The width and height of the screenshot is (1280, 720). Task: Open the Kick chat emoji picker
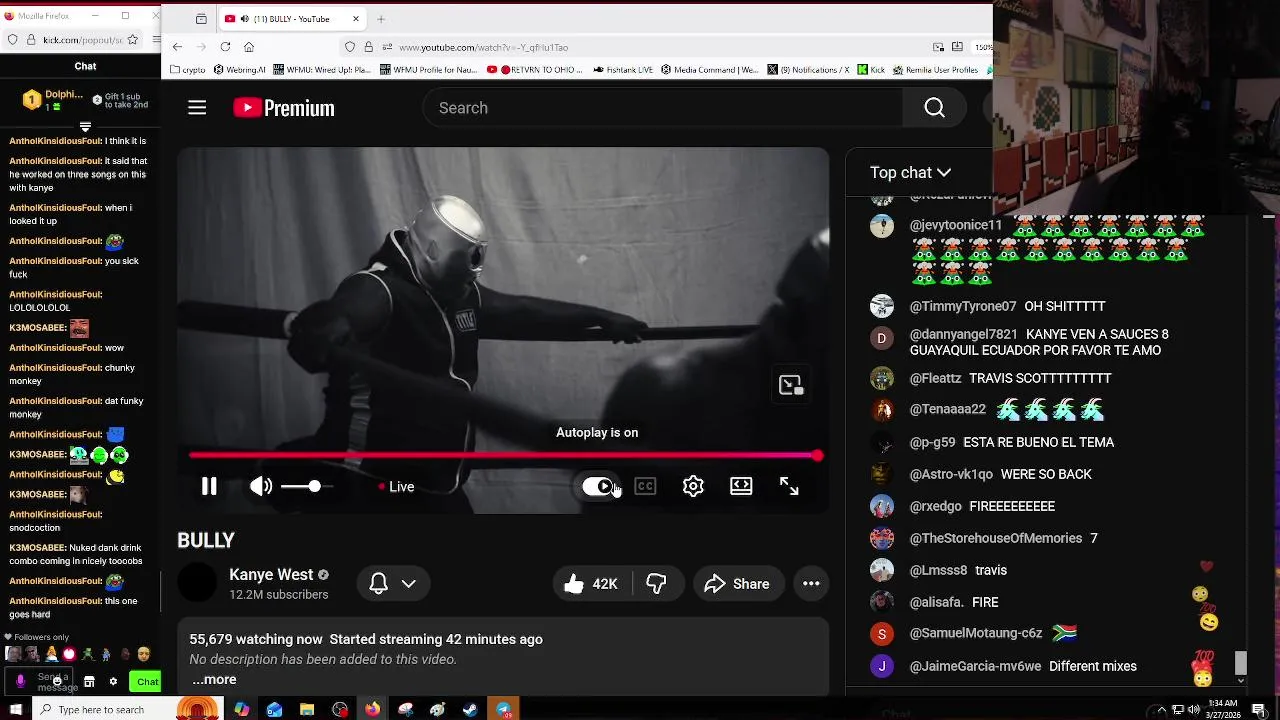tap(58, 679)
